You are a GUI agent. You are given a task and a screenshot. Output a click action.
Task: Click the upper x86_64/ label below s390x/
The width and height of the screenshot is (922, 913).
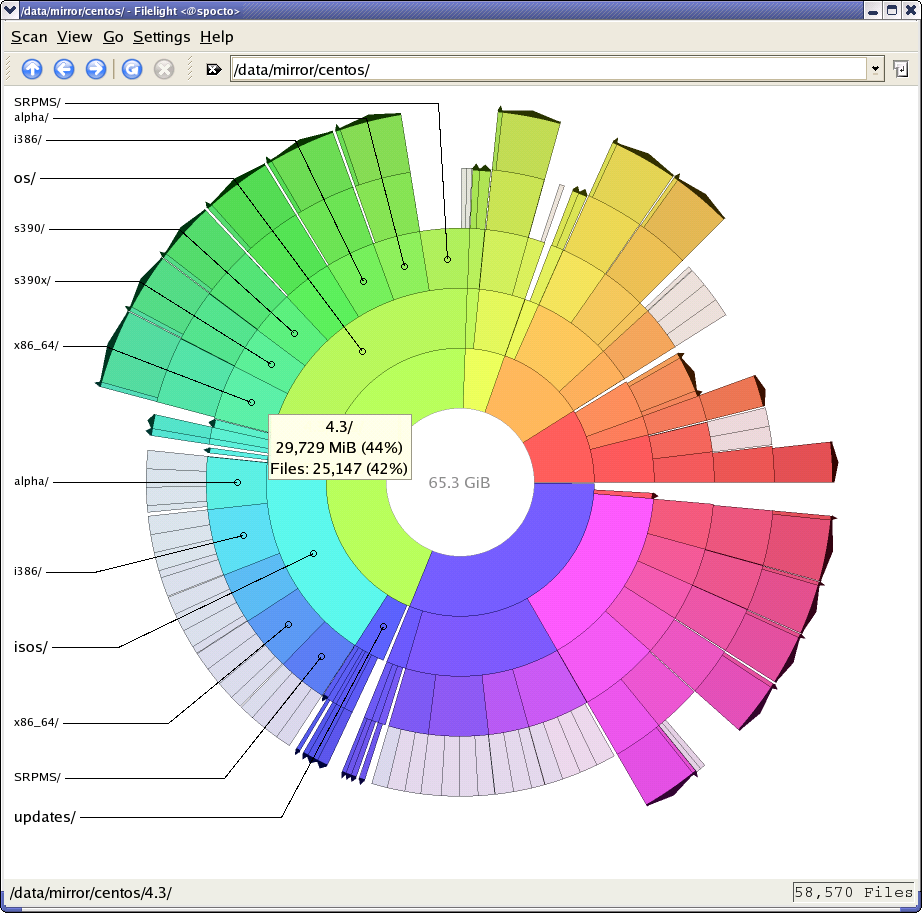[36, 345]
